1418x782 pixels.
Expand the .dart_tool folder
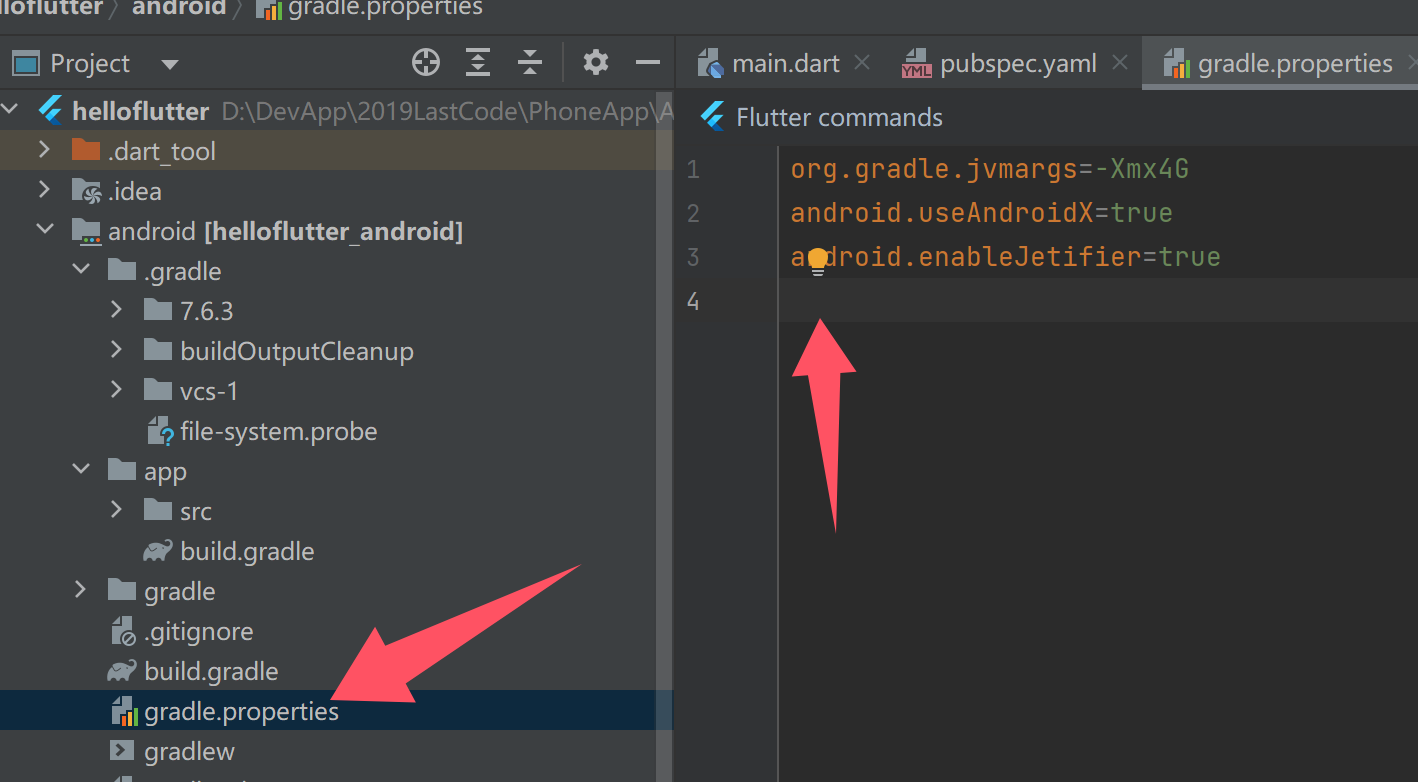tap(43, 150)
